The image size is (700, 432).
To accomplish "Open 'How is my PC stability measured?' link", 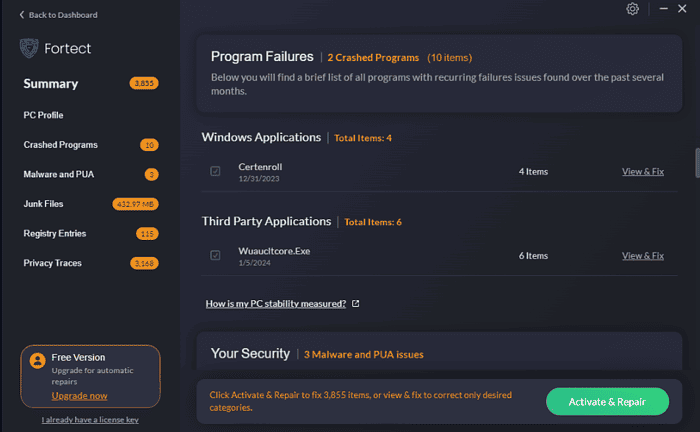I will click(276, 303).
